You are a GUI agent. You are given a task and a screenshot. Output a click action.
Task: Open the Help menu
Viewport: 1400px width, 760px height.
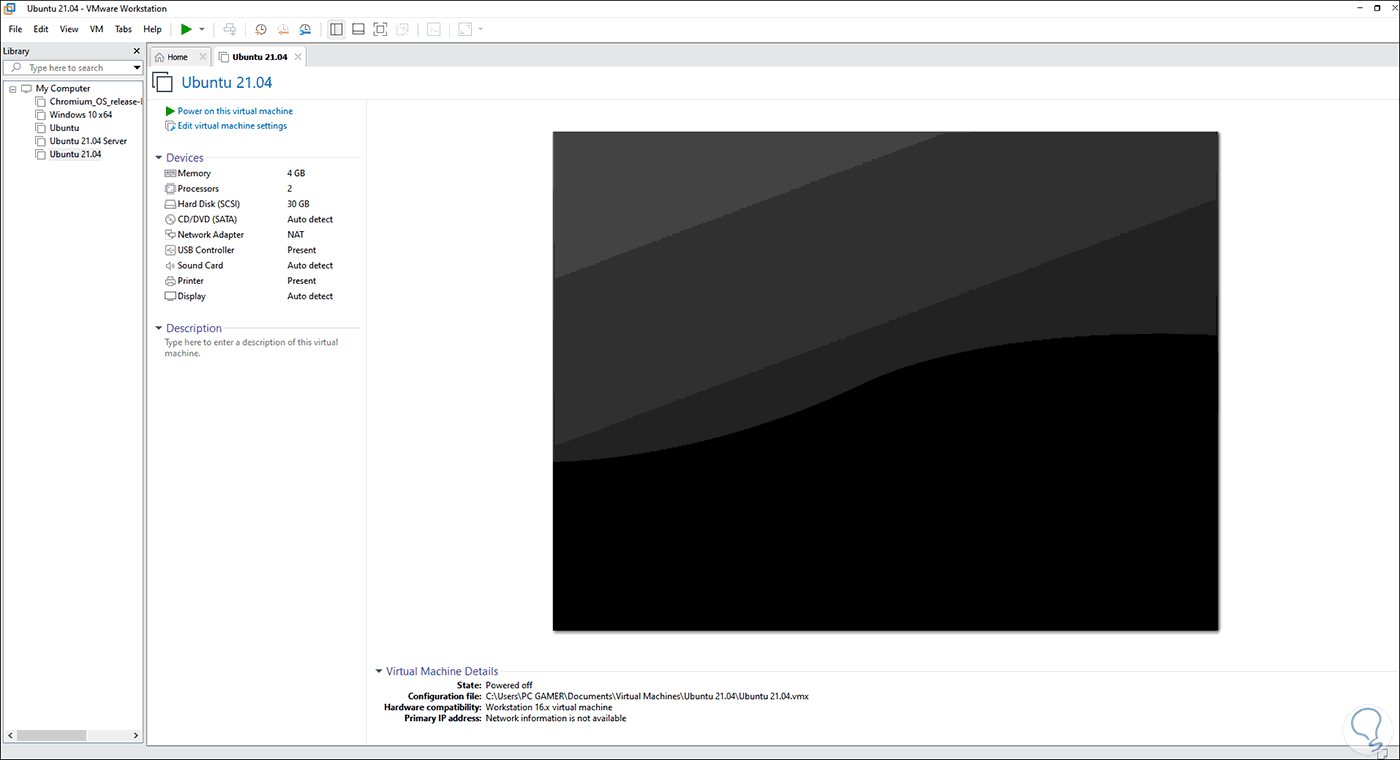152,29
